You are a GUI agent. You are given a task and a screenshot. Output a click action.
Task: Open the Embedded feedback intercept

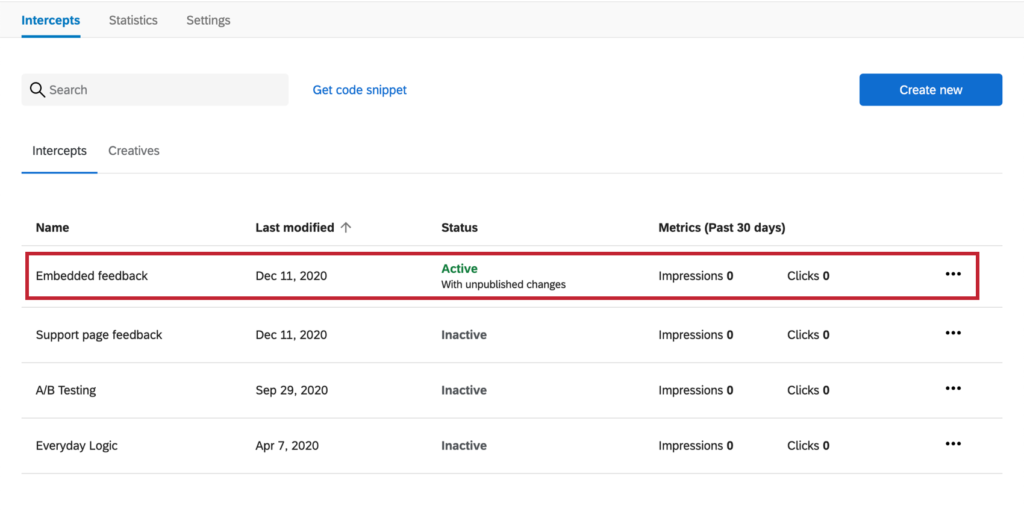pyautogui.click(x=92, y=276)
